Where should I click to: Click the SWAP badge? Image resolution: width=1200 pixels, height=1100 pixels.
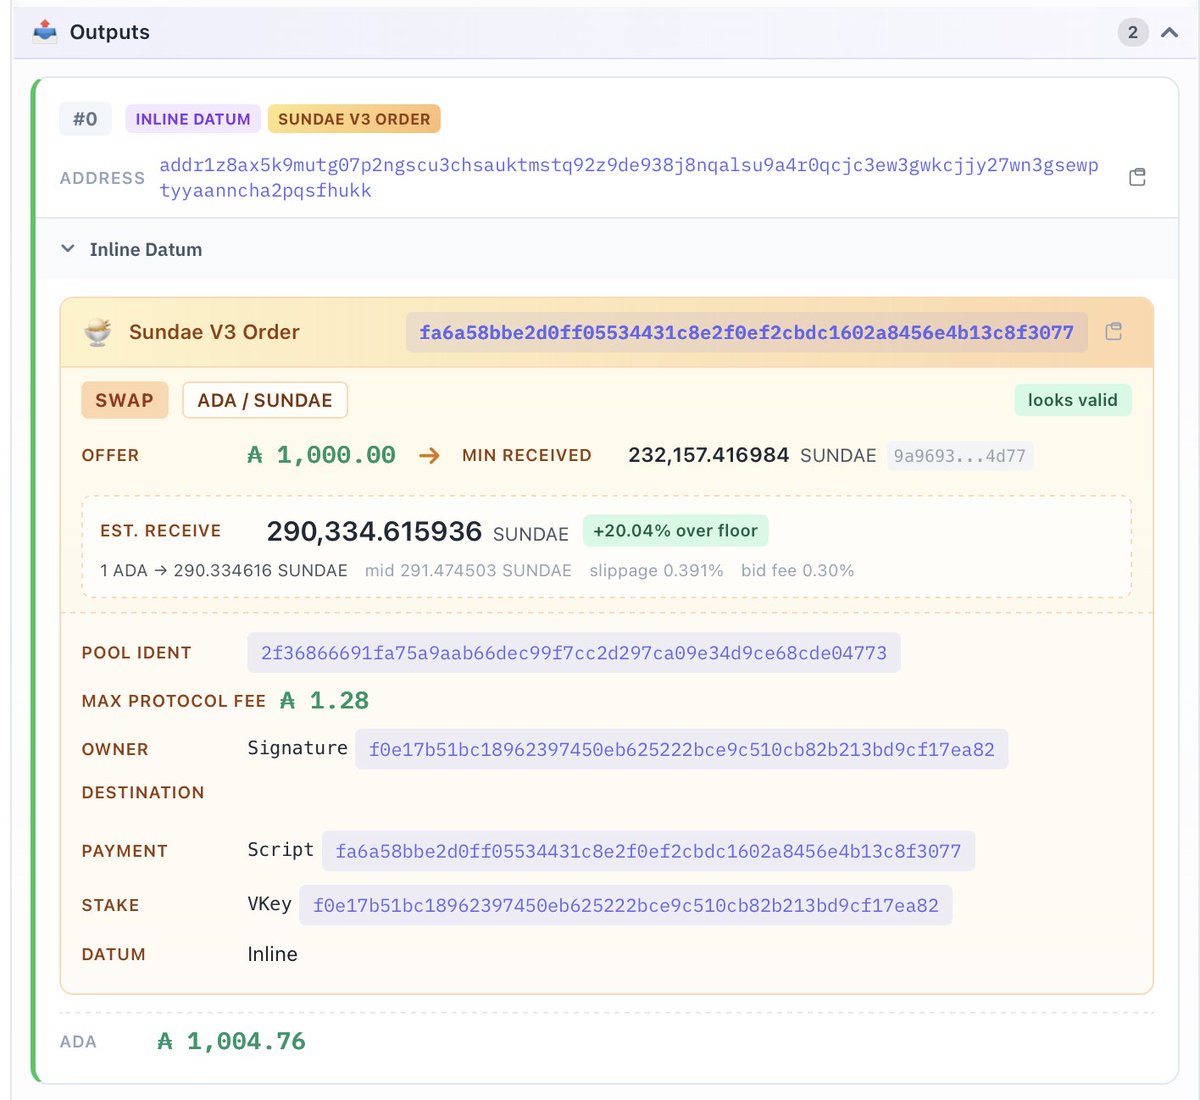125,400
